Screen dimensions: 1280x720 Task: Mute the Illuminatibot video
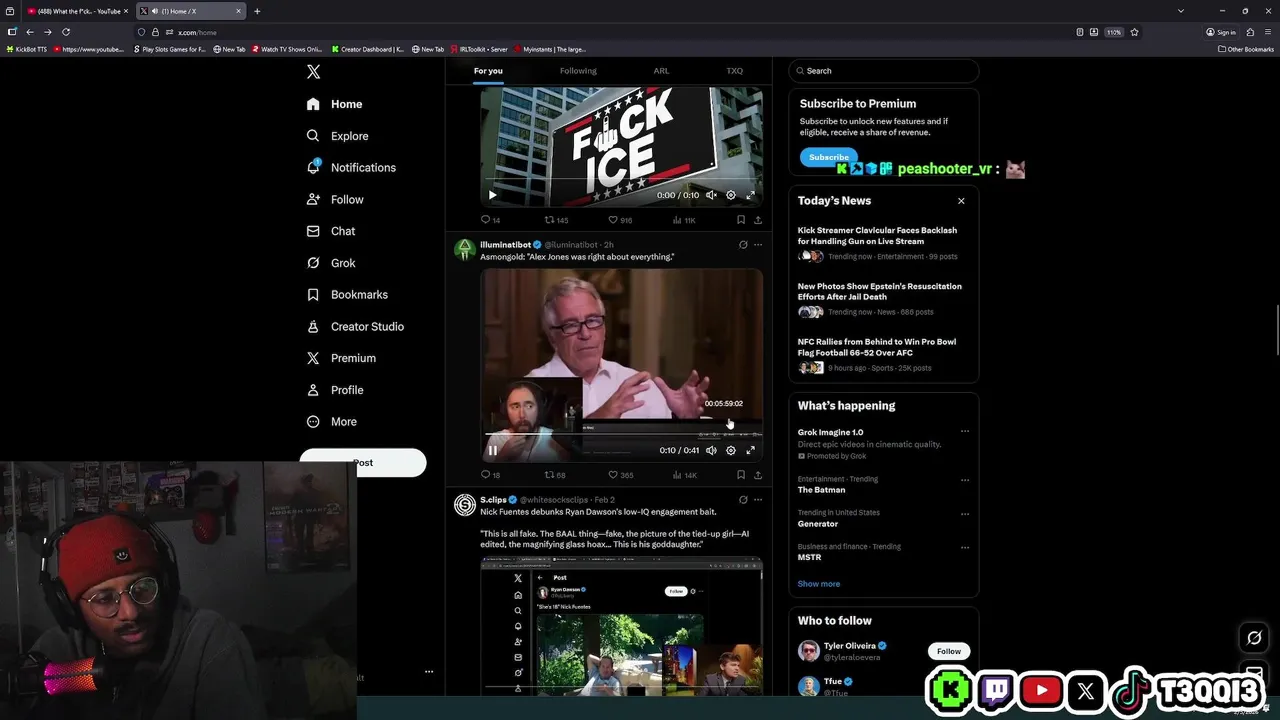(711, 450)
